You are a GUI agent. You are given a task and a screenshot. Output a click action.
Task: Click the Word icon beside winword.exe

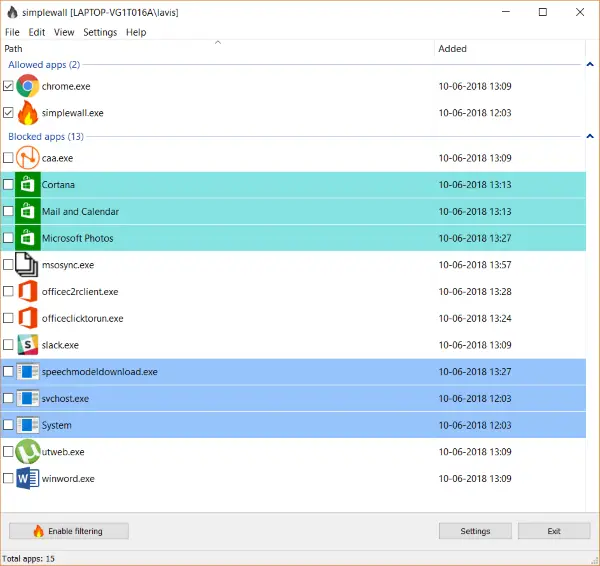tap(28, 478)
